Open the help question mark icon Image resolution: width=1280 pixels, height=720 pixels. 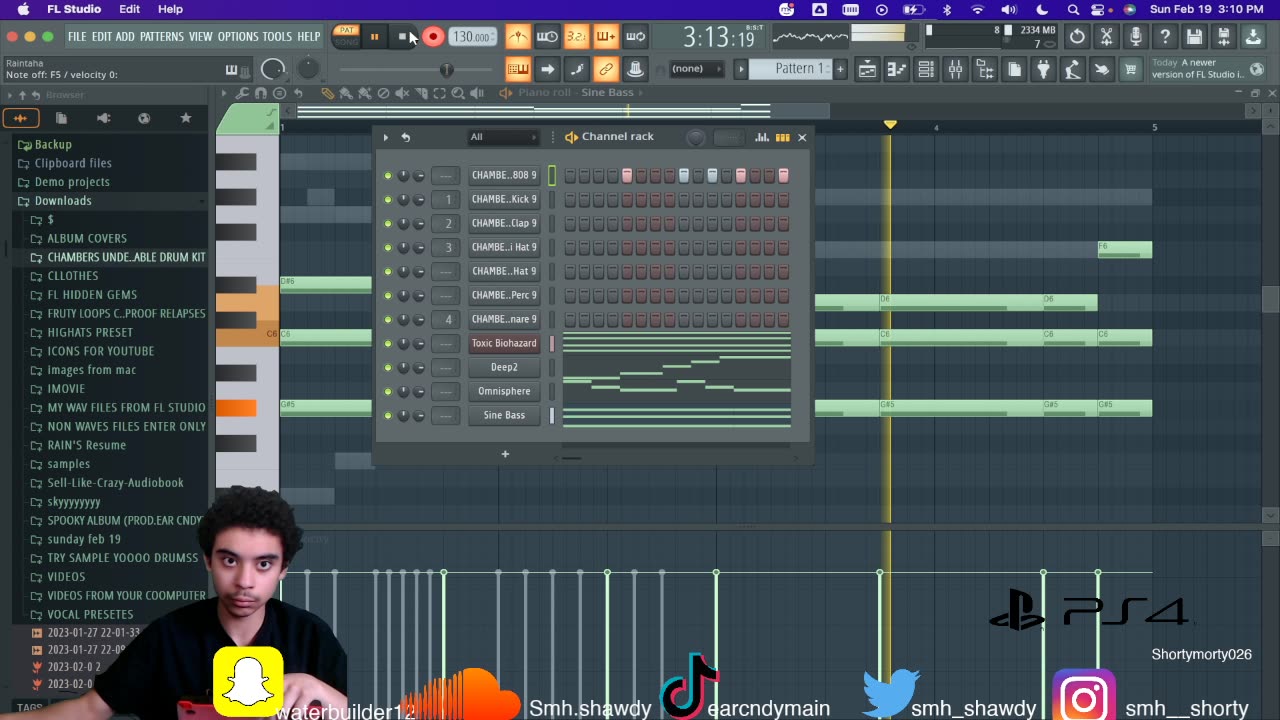pyautogui.click(x=1165, y=37)
